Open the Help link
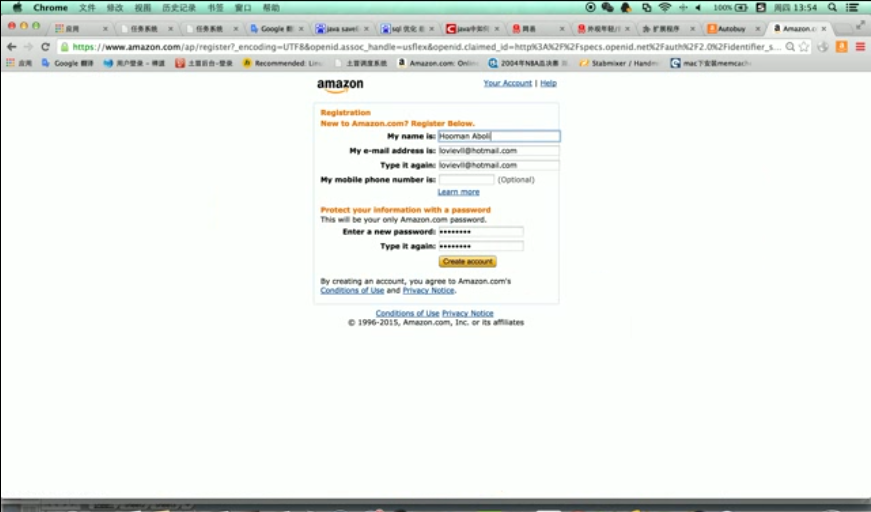 click(x=548, y=83)
